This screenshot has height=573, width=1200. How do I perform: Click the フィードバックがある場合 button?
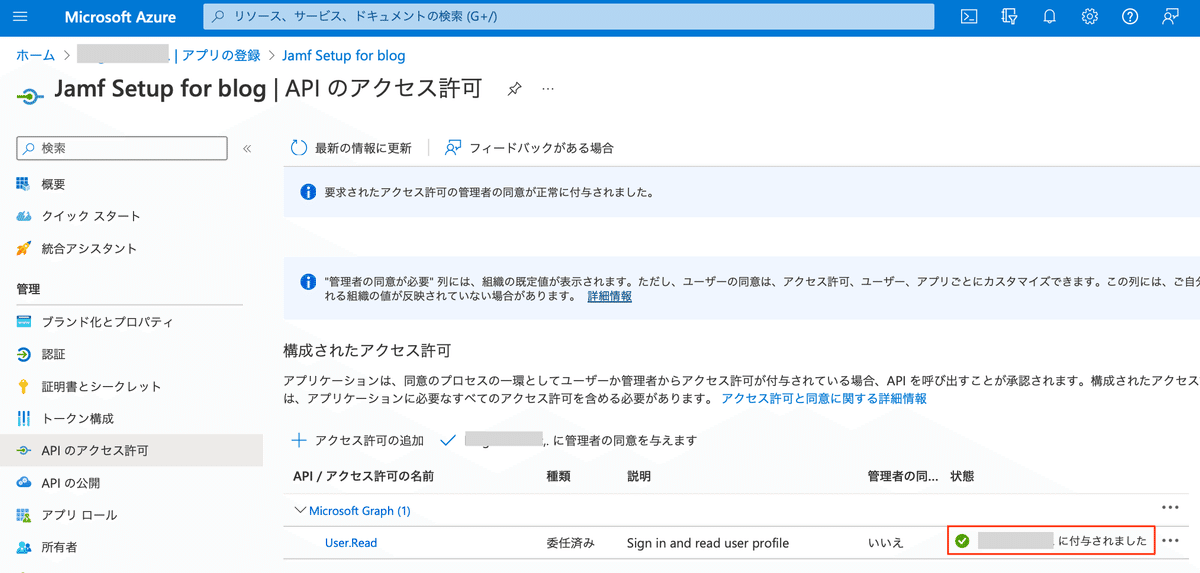529,148
